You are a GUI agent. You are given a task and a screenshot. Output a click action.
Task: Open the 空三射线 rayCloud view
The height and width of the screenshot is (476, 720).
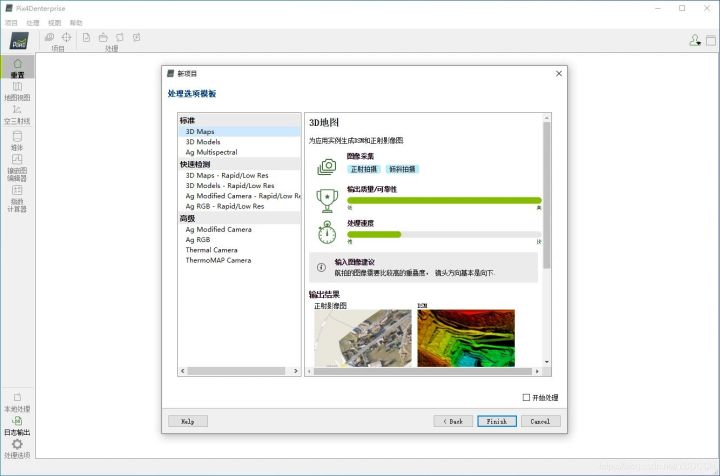(x=17, y=115)
